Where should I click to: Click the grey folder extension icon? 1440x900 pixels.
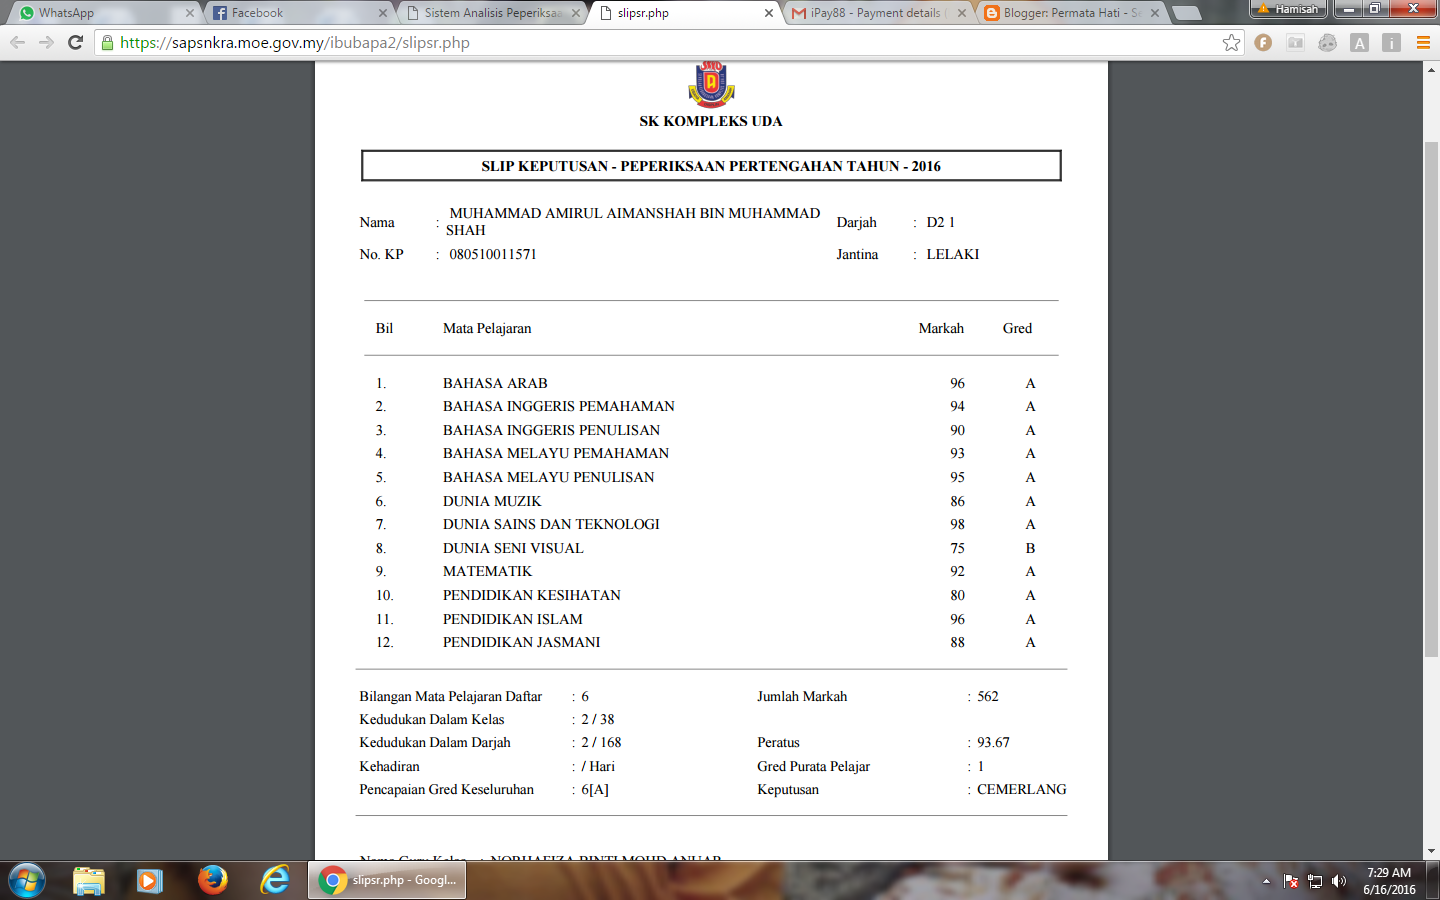(1295, 43)
